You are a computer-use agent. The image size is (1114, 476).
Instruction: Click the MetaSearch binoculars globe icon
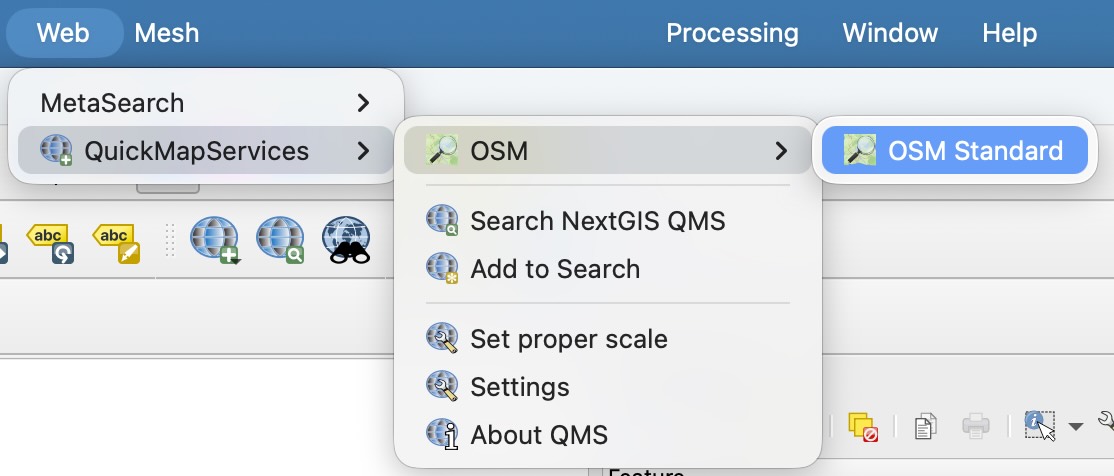click(x=346, y=241)
